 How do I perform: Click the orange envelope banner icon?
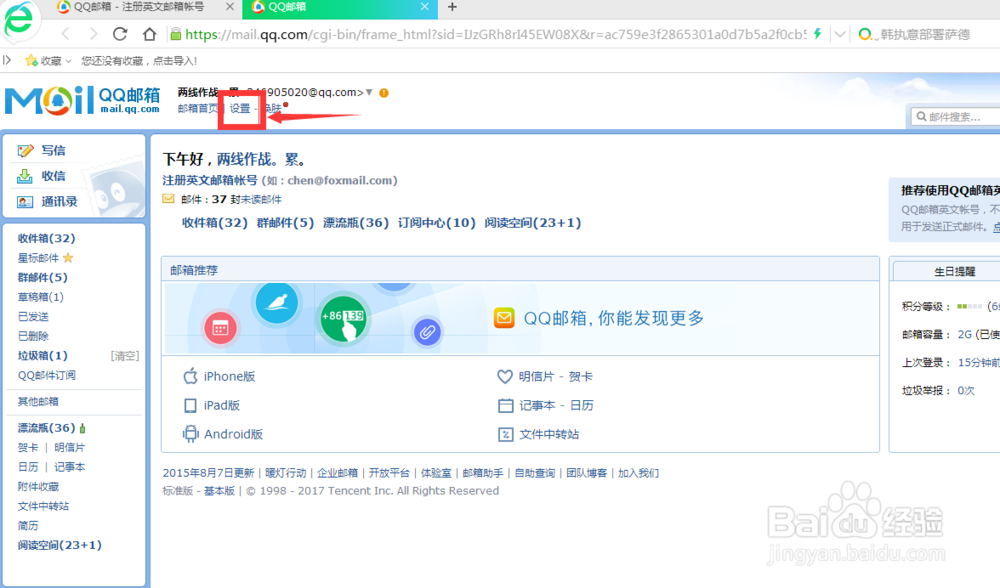(504, 318)
